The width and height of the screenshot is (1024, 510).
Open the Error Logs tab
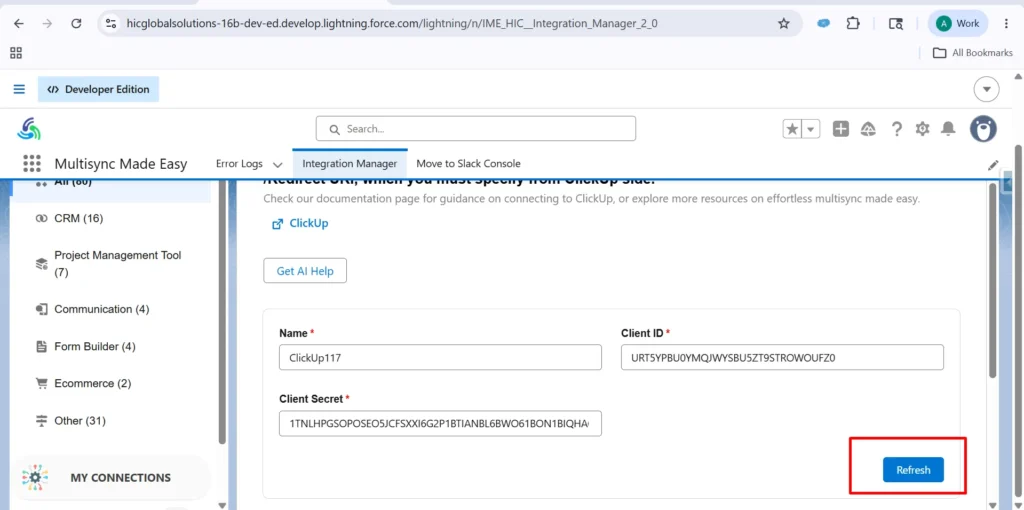[x=239, y=164]
